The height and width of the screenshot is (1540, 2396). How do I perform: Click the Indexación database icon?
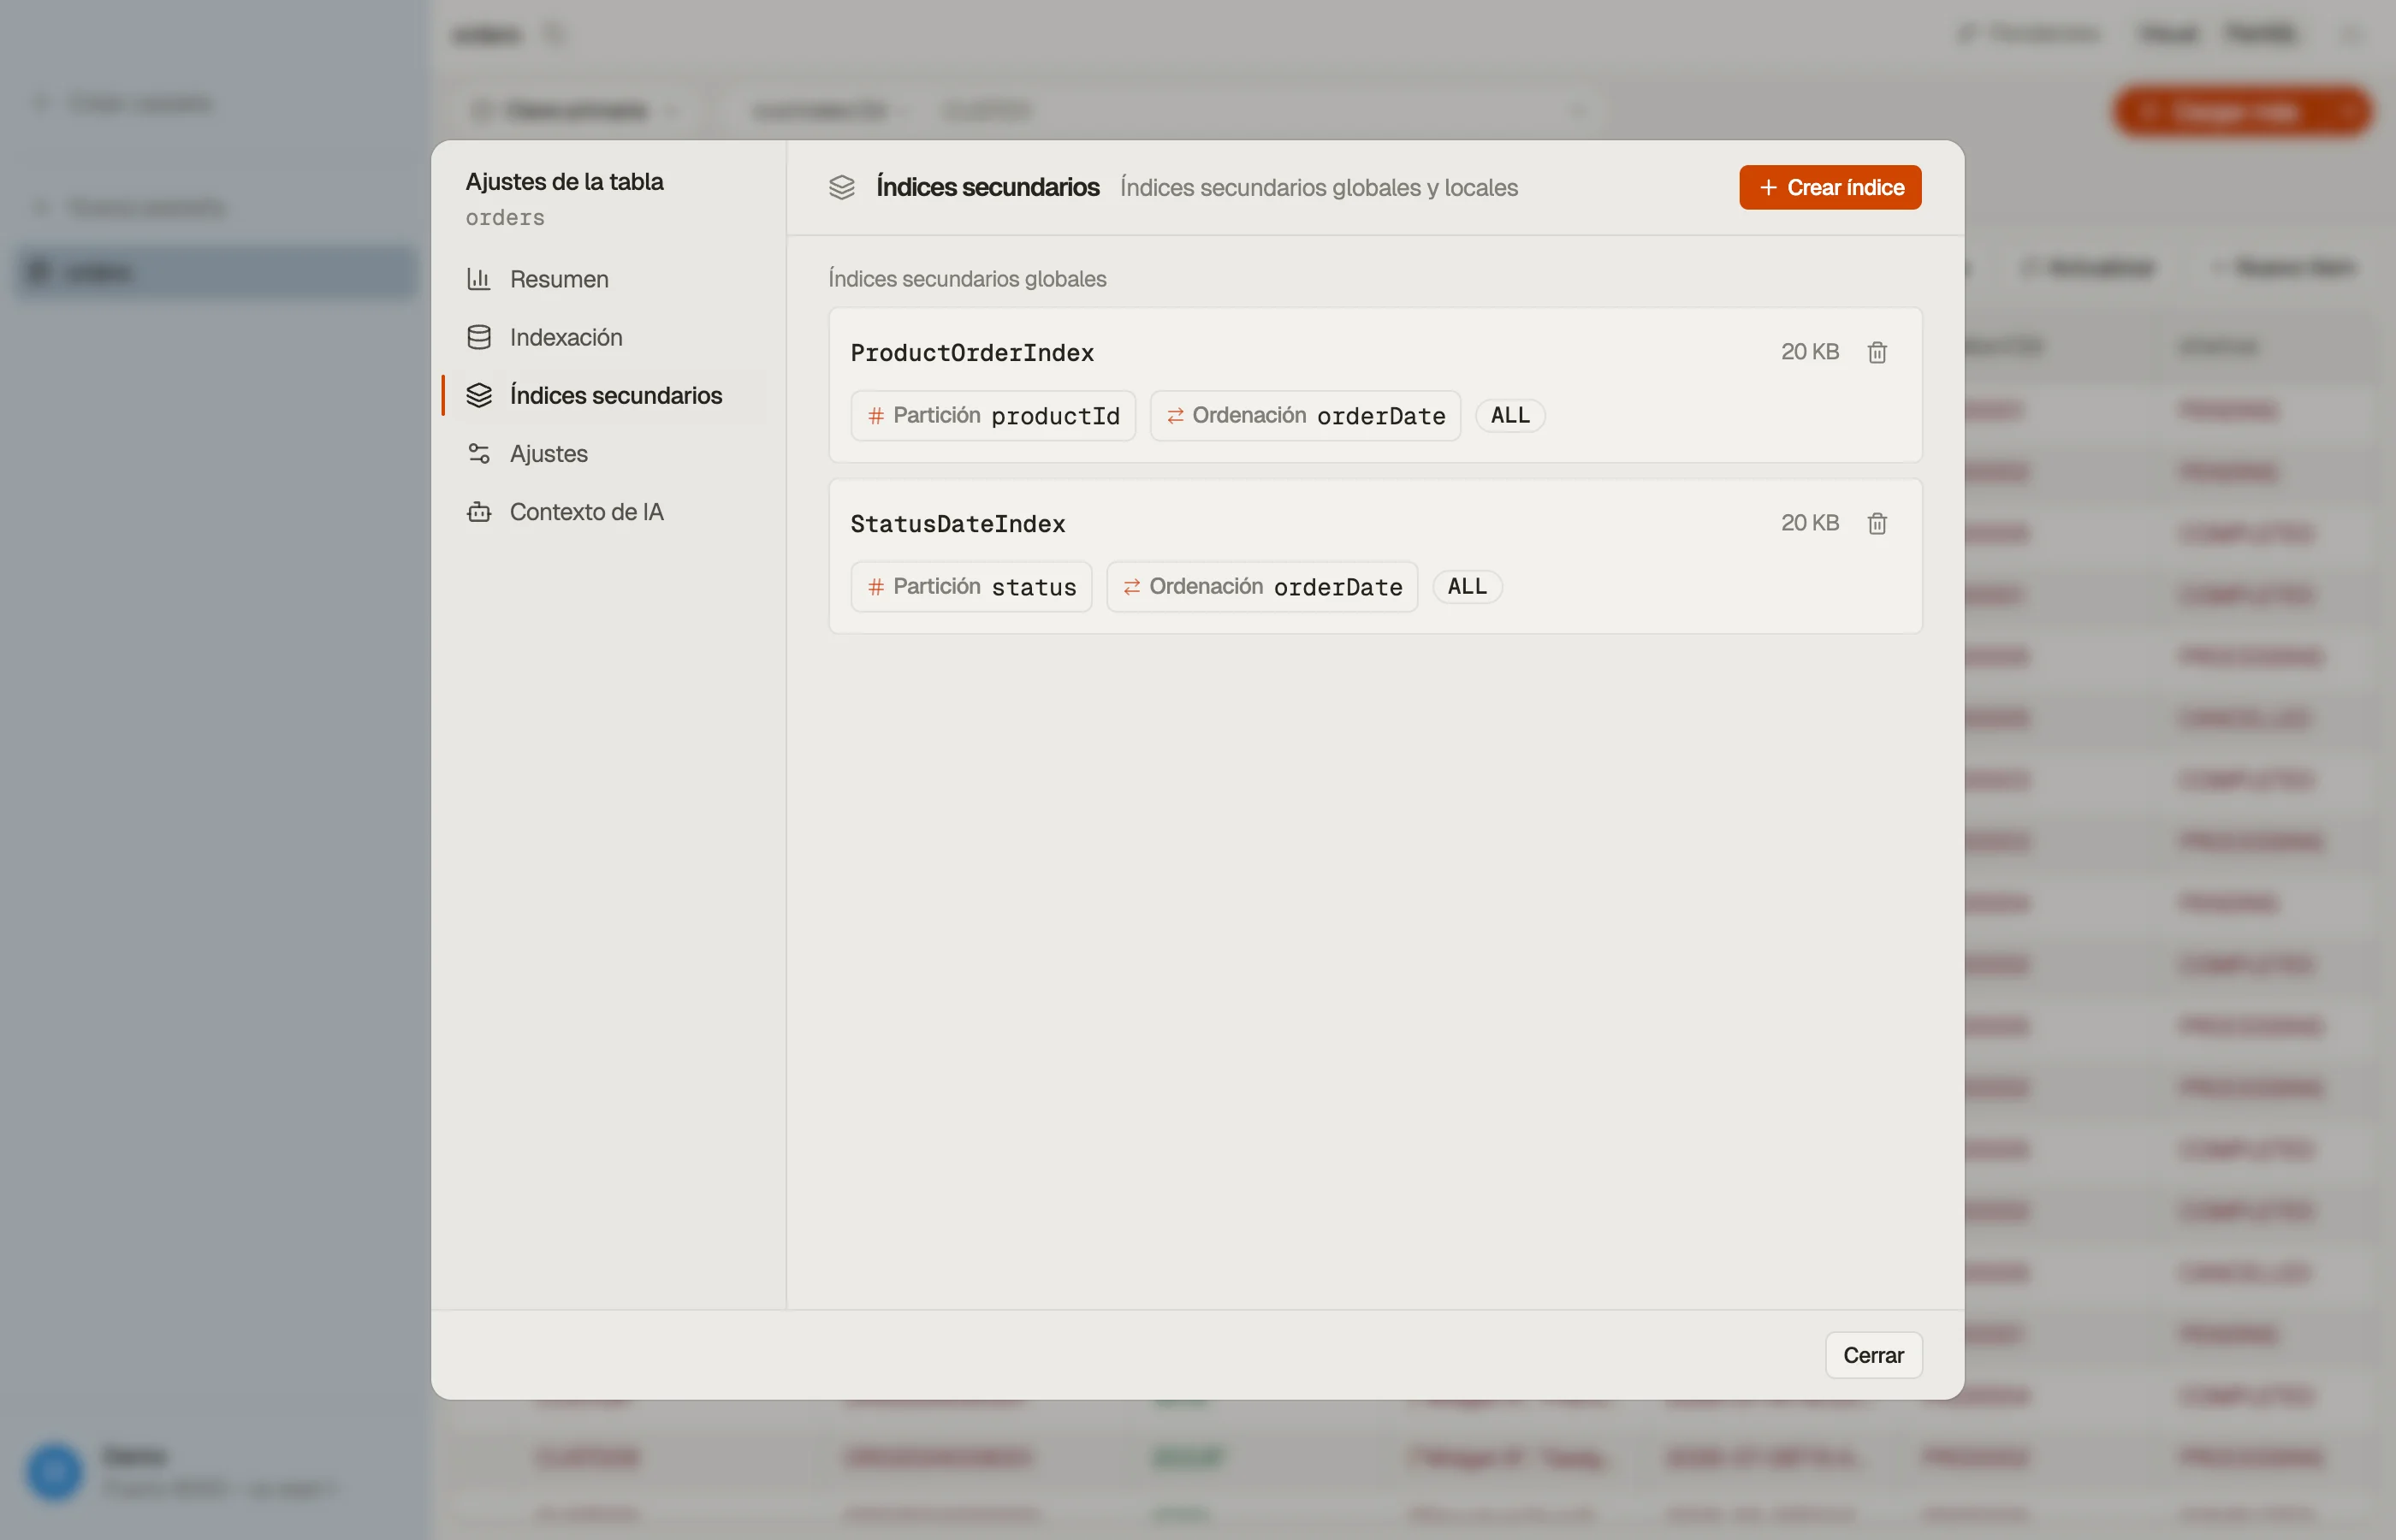[479, 337]
